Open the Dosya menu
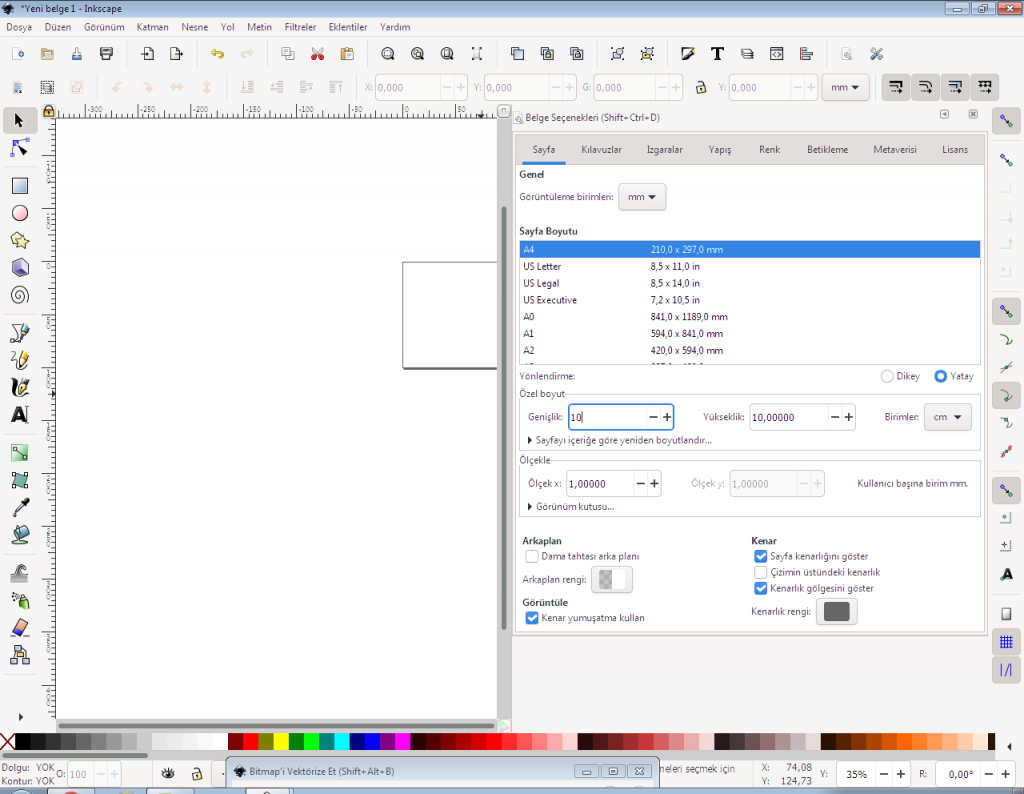The width and height of the screenshot is (1024, 794). pyautogui.click(x=19, y=27)
